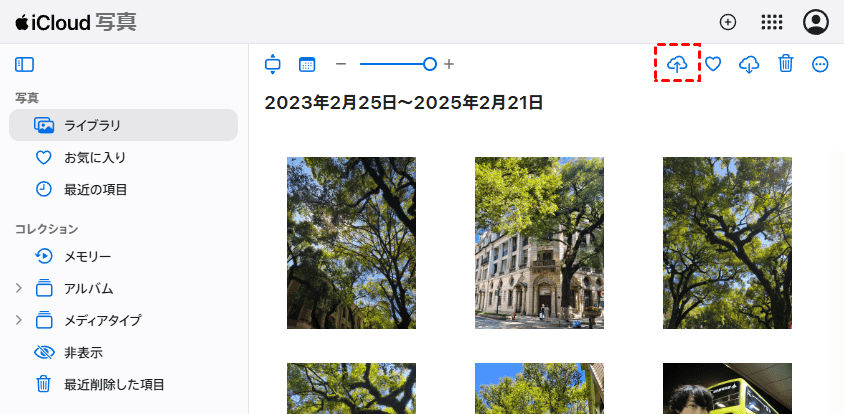Toggle the sidebar visibility

click(25, 65)
